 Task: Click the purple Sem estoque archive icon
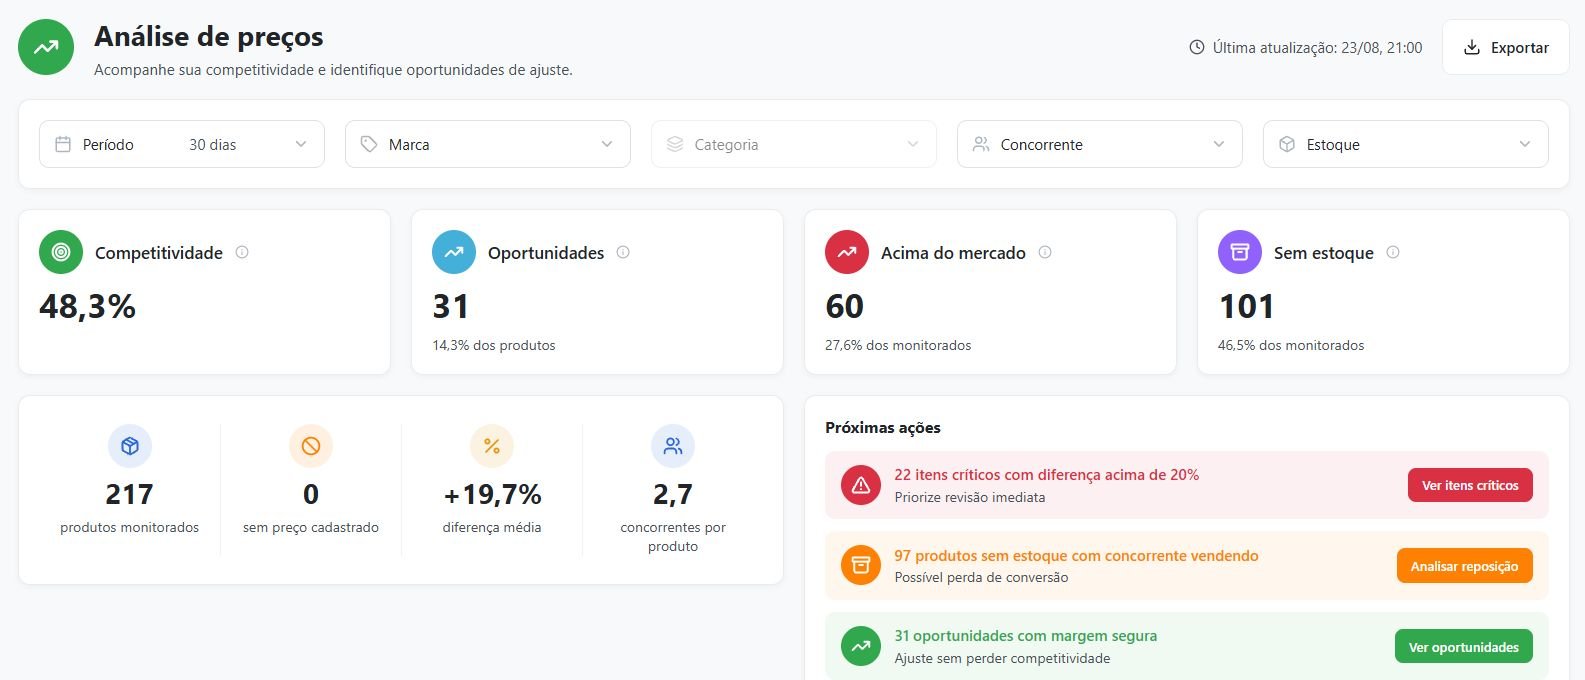[x=1240, y=252]
